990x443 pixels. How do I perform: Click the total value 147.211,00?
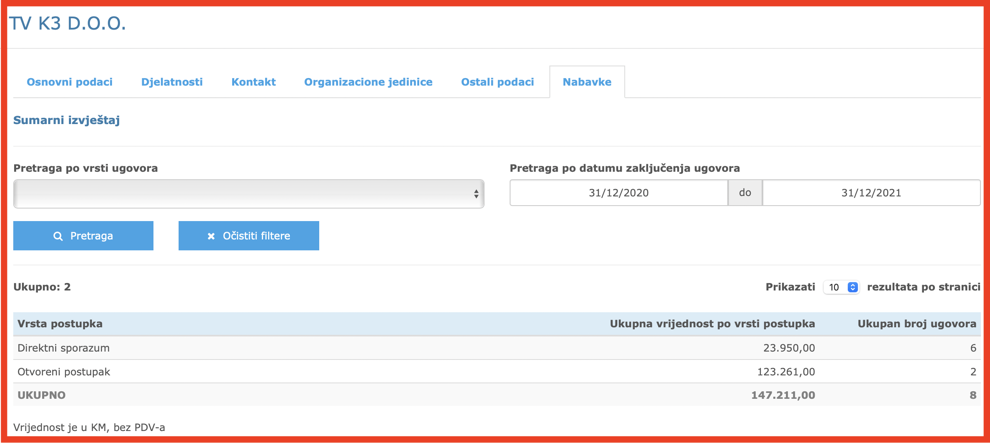[x=782, y=395]
